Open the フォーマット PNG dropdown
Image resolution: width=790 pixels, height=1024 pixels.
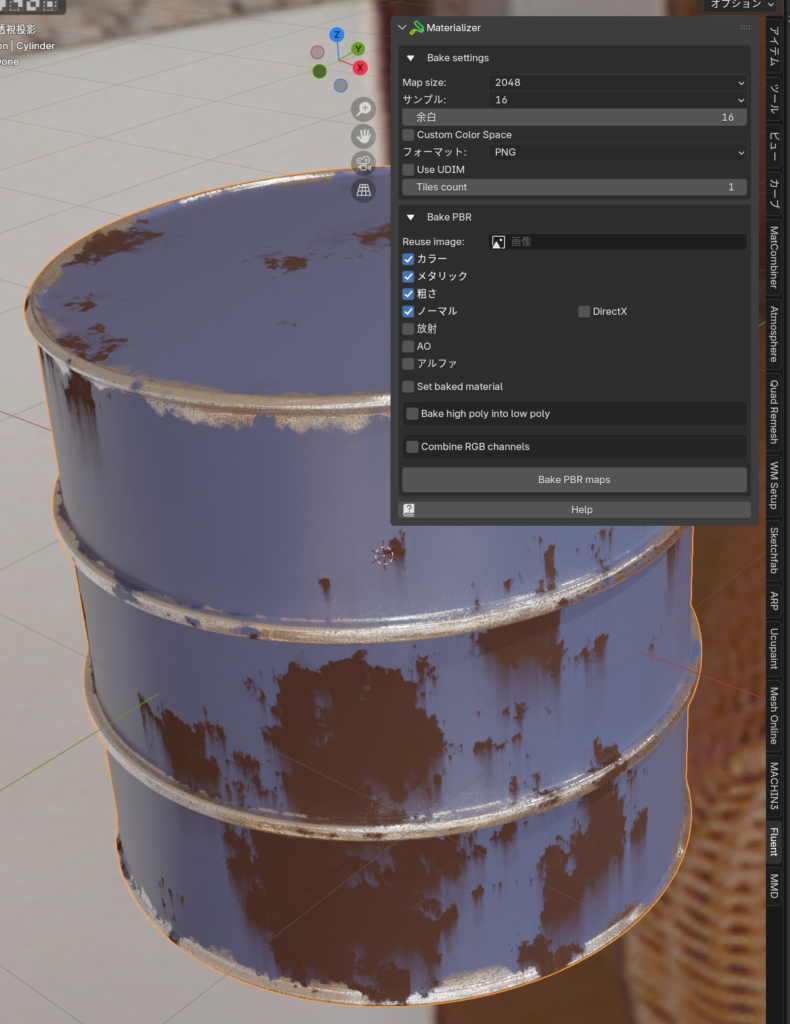[x=619, y=152]
